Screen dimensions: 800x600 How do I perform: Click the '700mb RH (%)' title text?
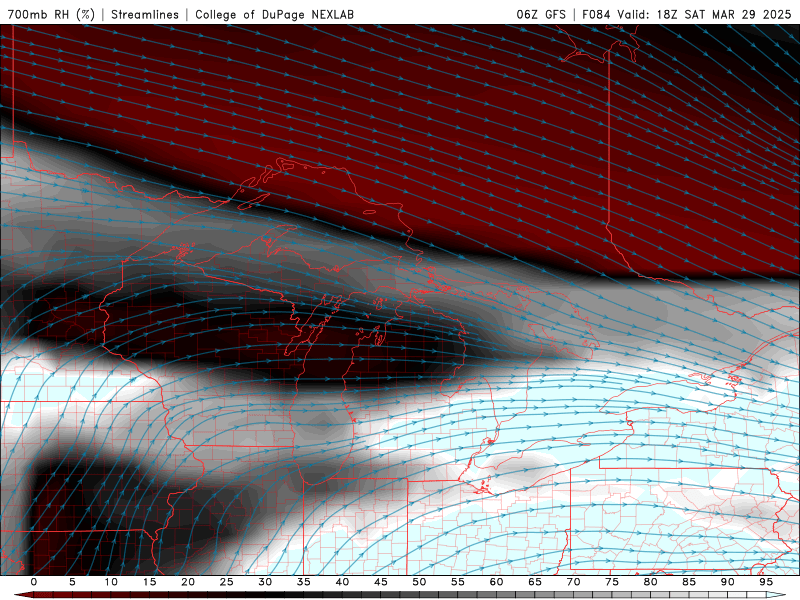pyautogui.click(x=51, y=14)
